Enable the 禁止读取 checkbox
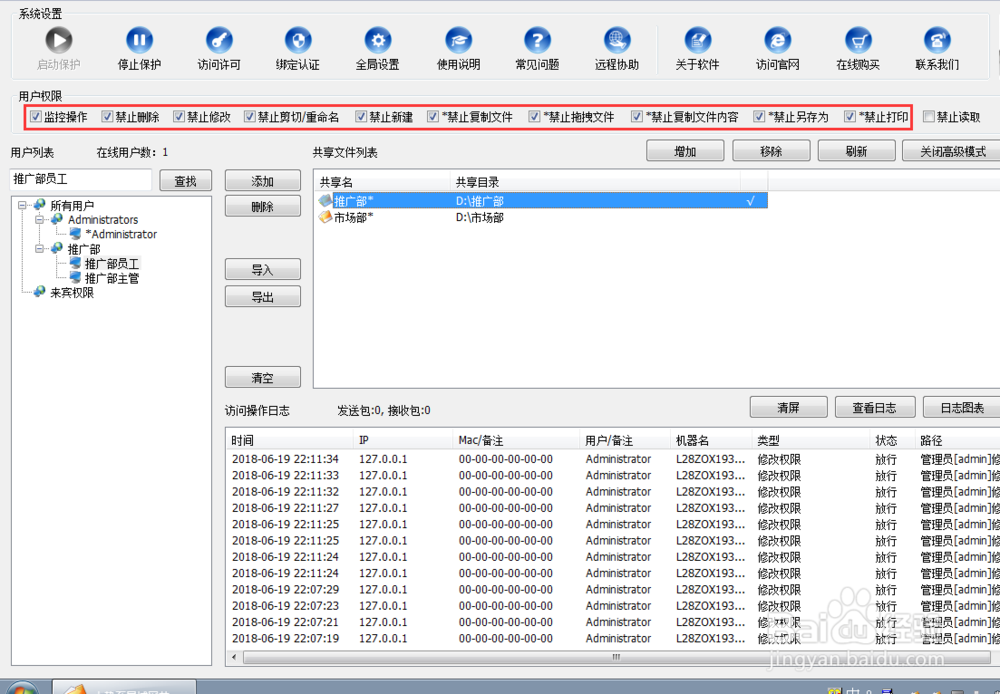 click(x=929, y=117)
